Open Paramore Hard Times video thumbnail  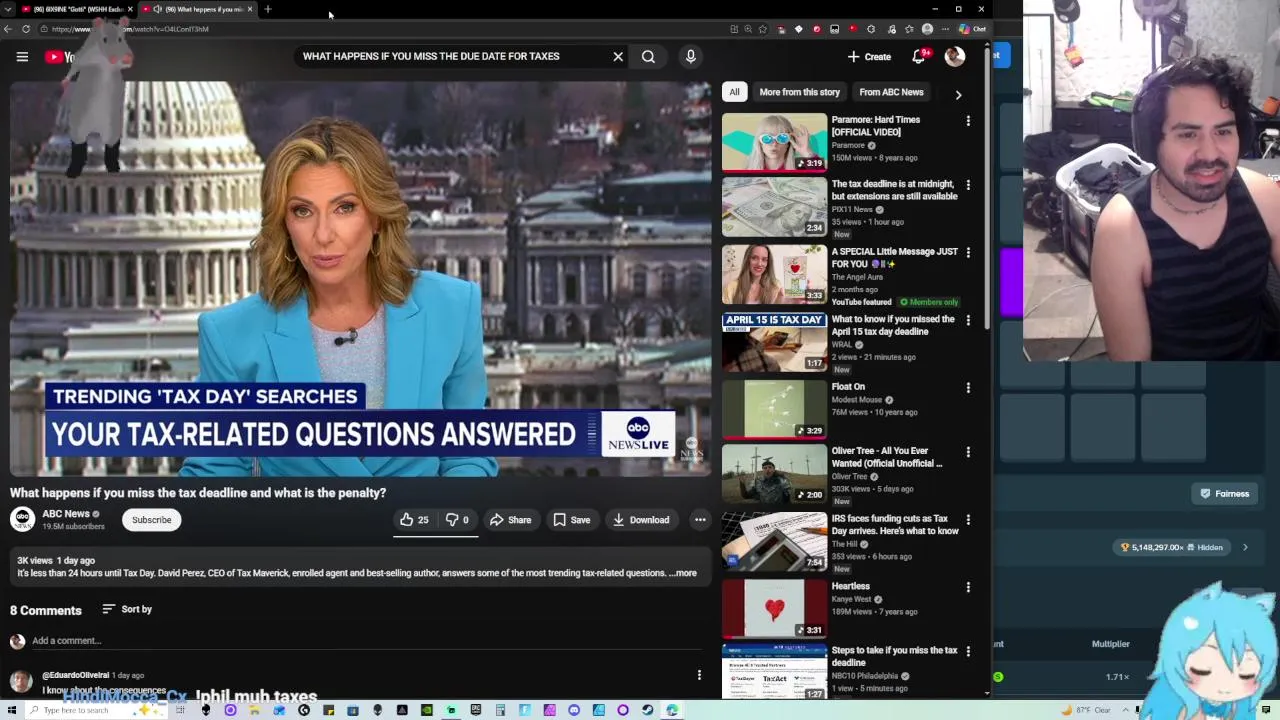[774, 143]
